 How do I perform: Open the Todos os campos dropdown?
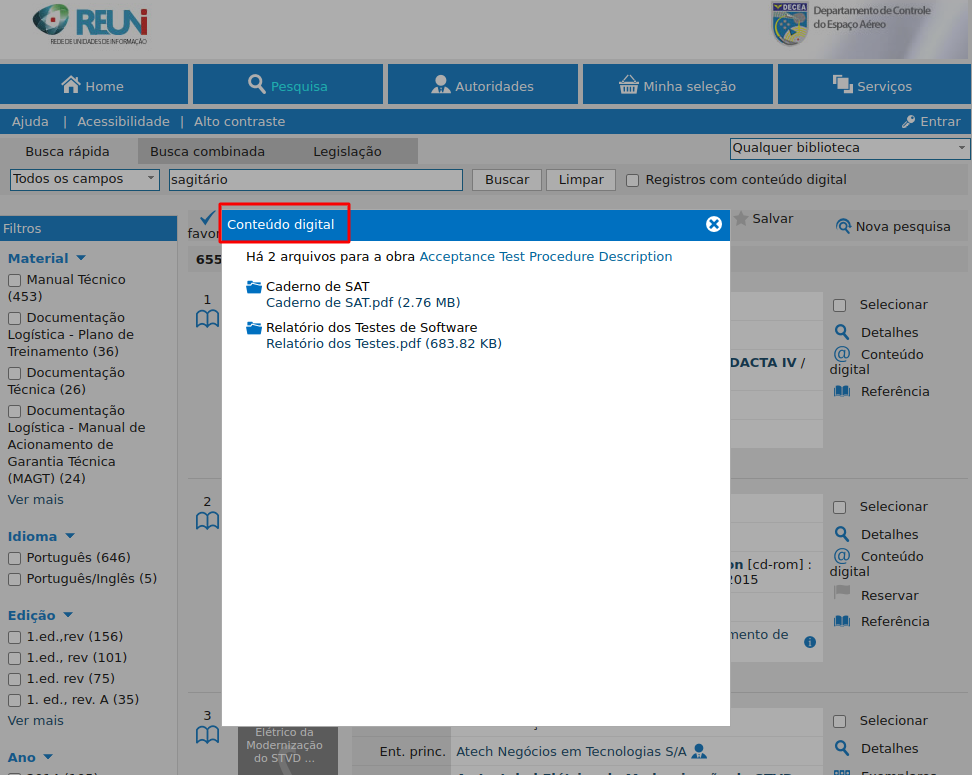[x=85, y=179]
